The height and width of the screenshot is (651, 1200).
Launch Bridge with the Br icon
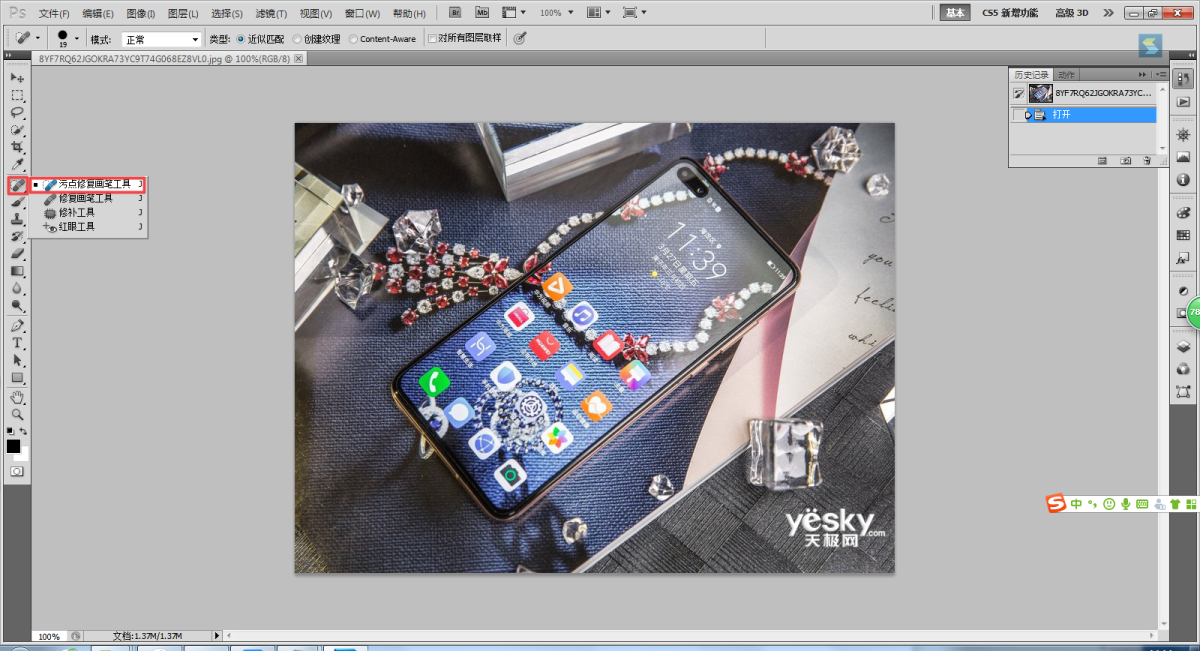(455, 13)
